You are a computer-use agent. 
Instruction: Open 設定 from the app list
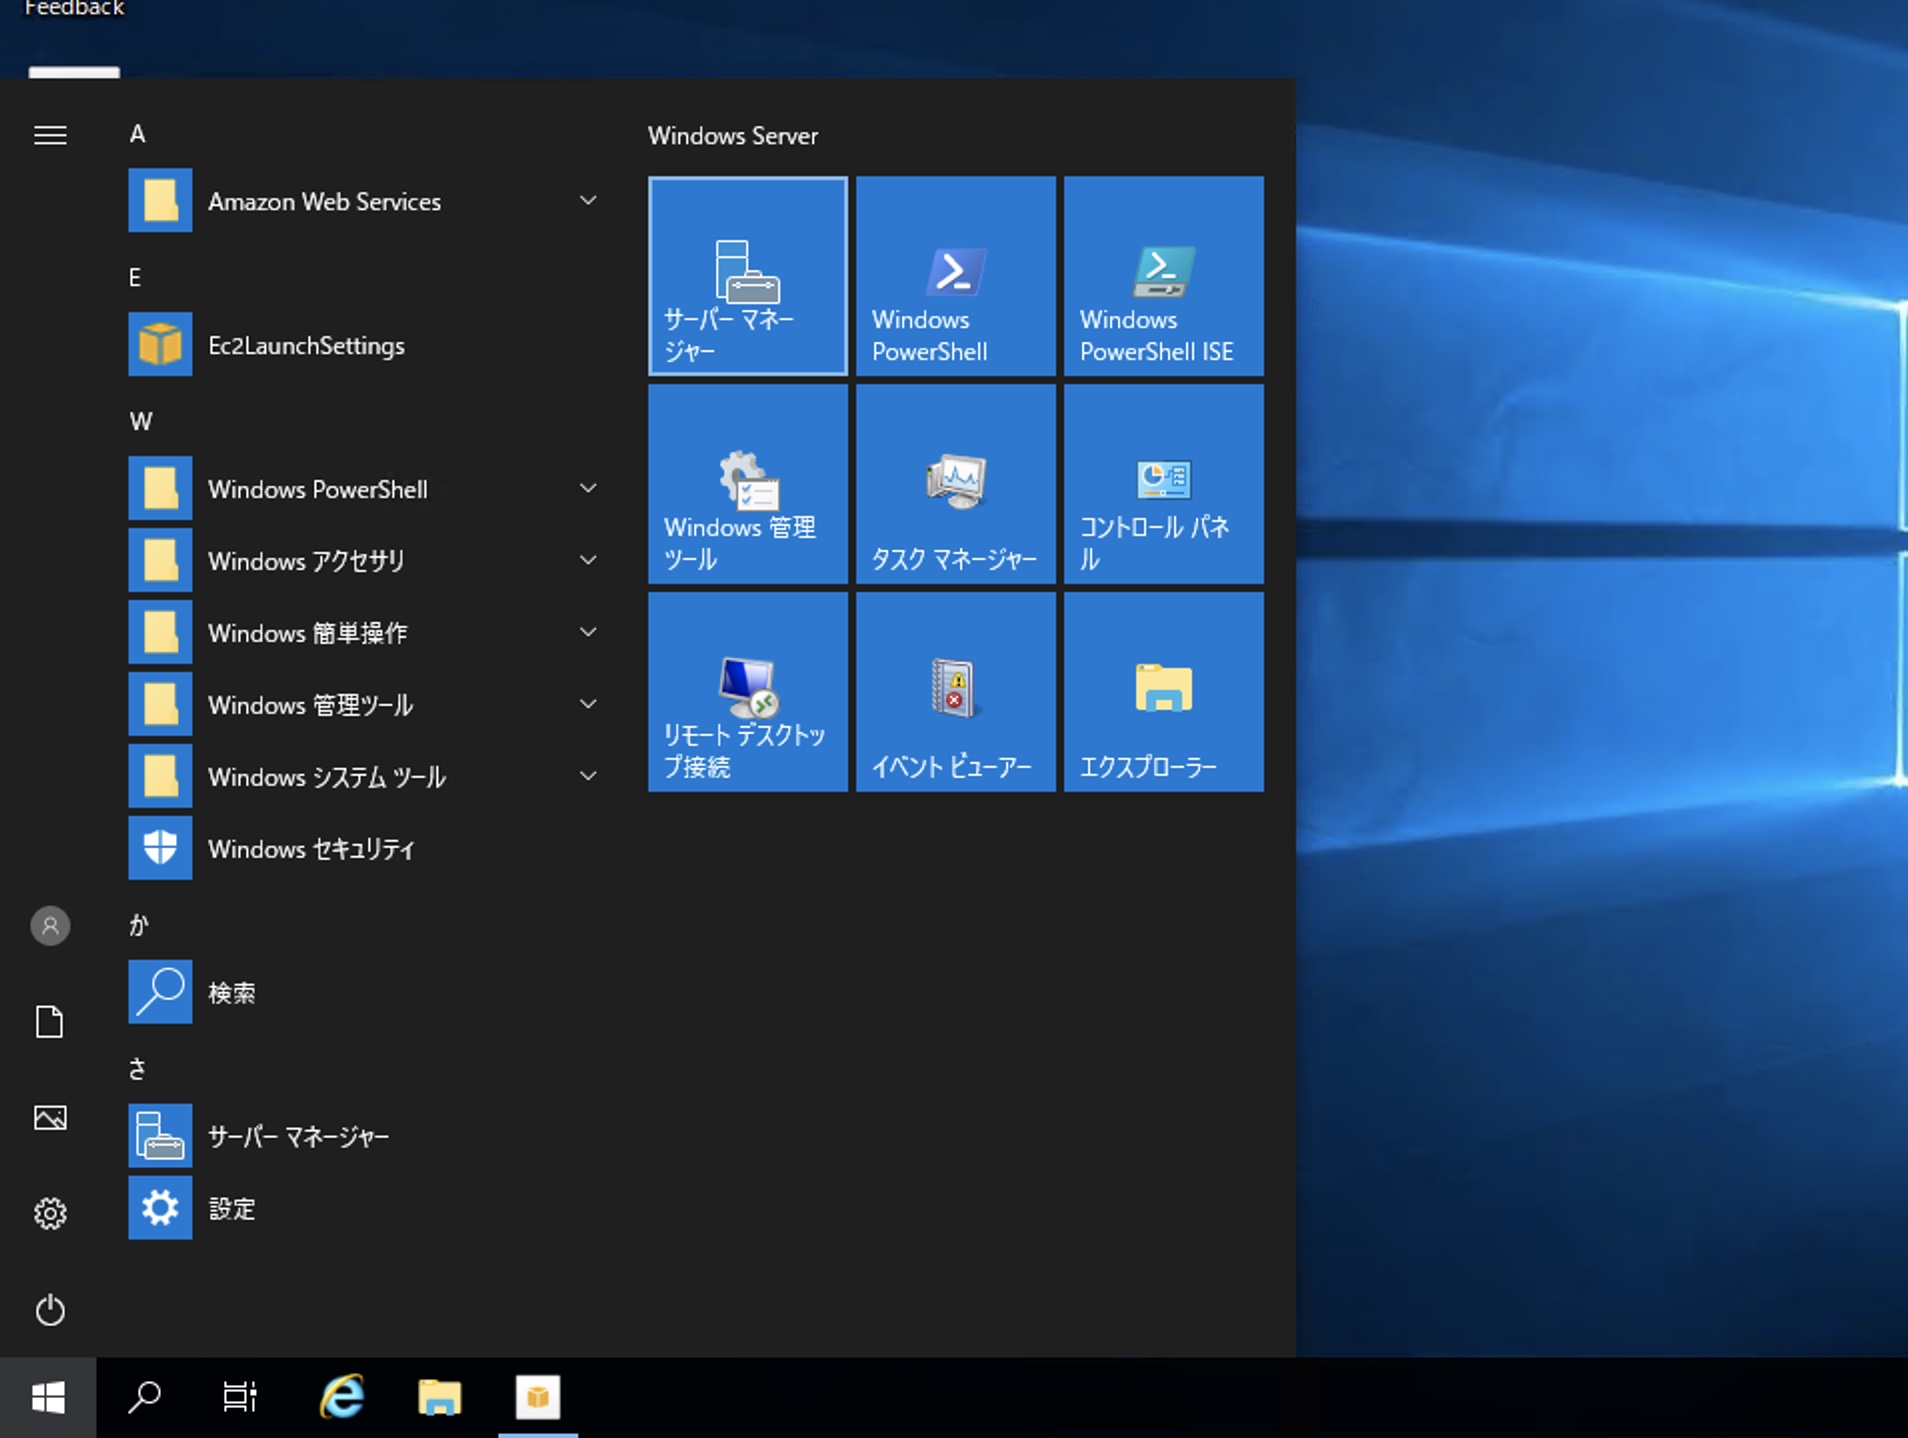(232, 1208)
